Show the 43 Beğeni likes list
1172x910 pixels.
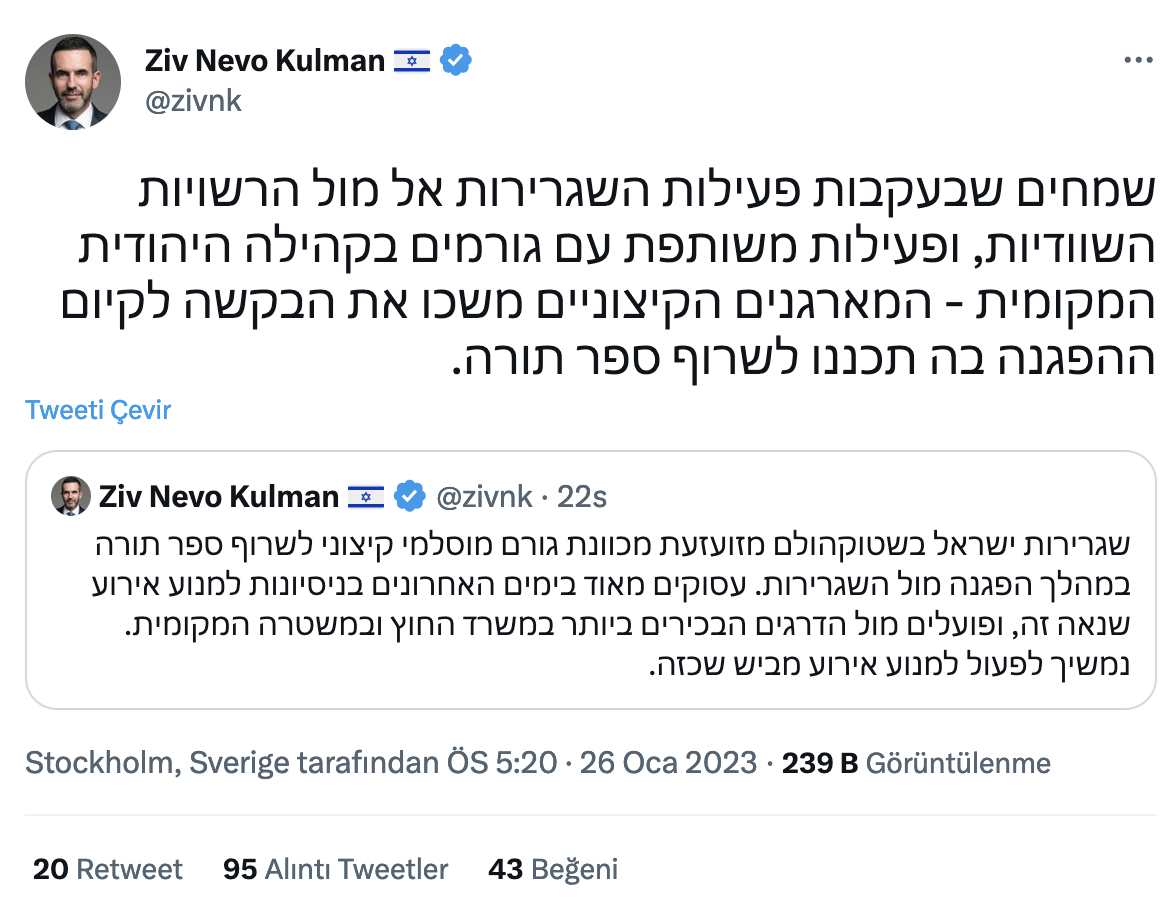tap(553, 870)
